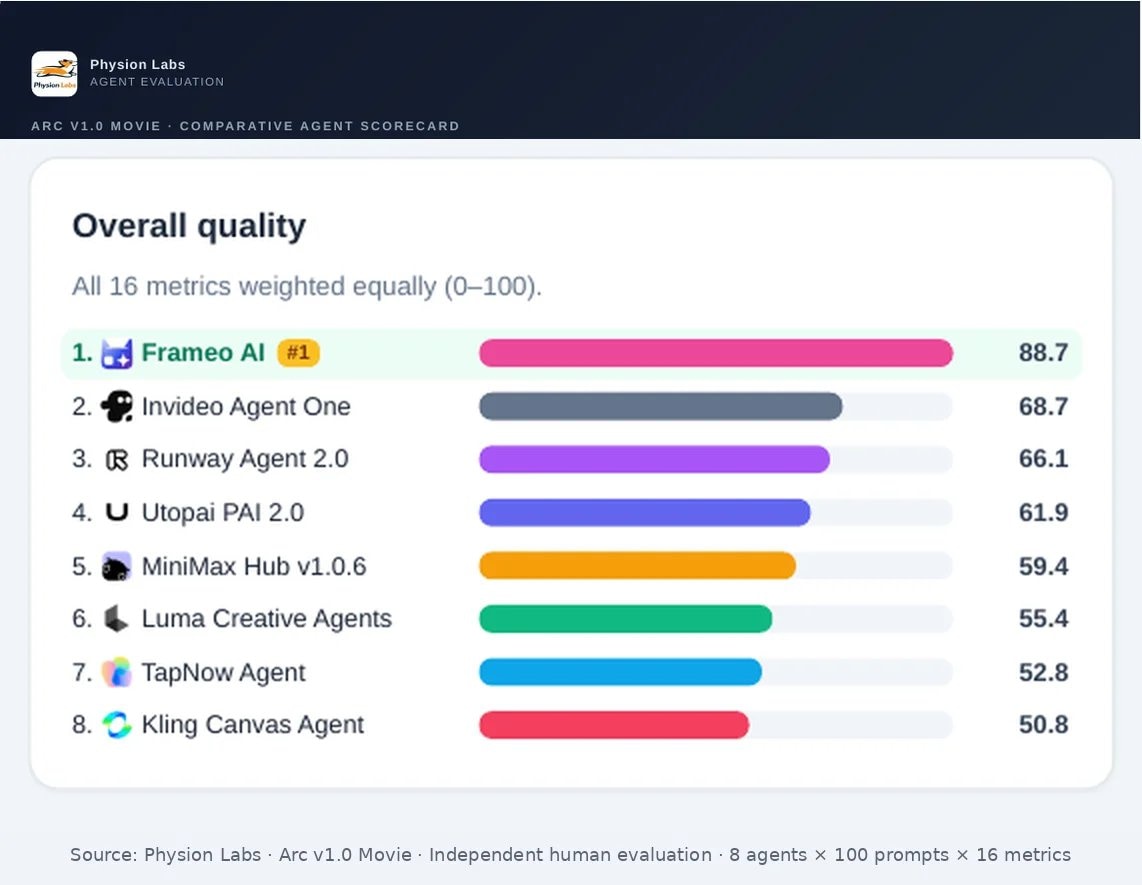Screen dimensions: 1142x885
Task: Click the source footnote at the bottom
Action: 570,854
